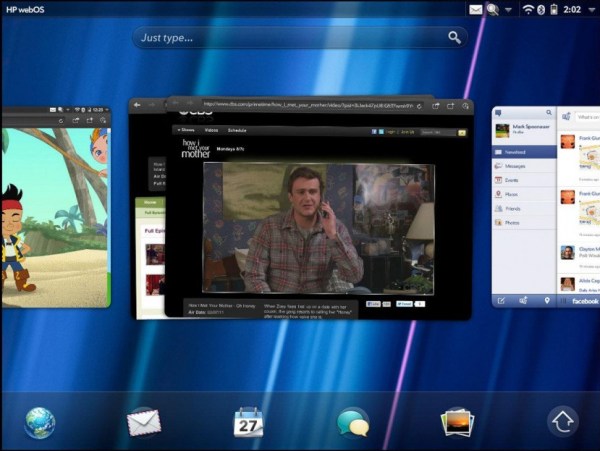Open the email notification in the status bar
This screenshot has width=600, height=451.
pos(475,10)
